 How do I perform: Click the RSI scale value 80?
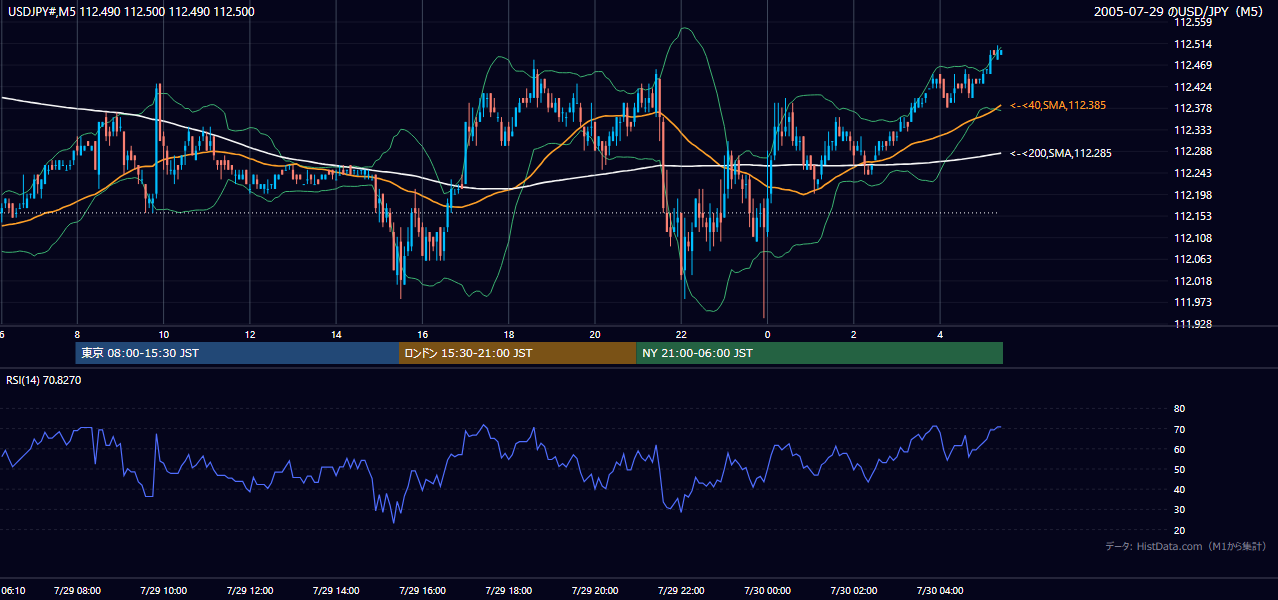tap(1180, 409)
